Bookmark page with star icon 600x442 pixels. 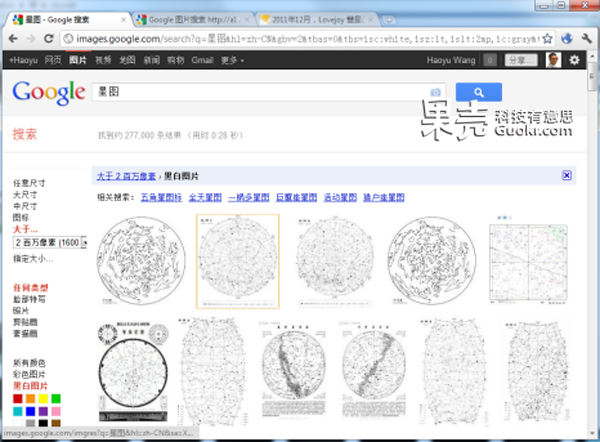[547, 39]
